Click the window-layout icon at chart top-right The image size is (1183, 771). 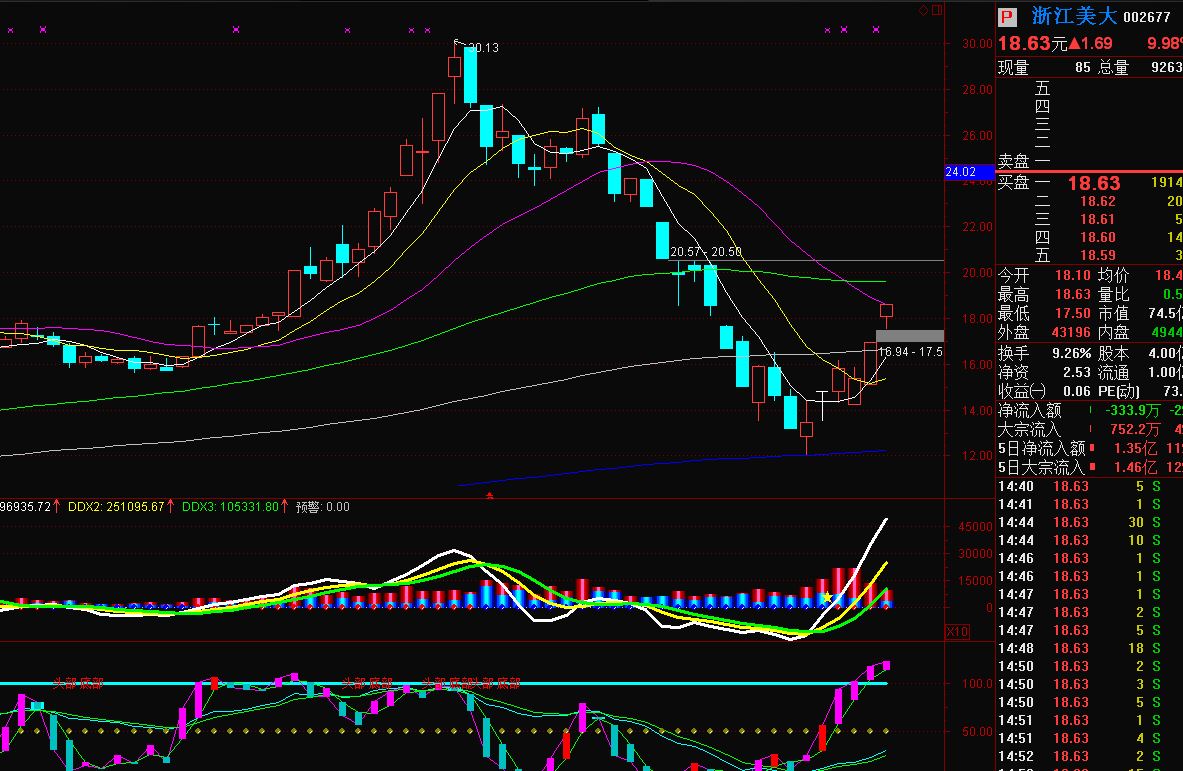(936, 10)
